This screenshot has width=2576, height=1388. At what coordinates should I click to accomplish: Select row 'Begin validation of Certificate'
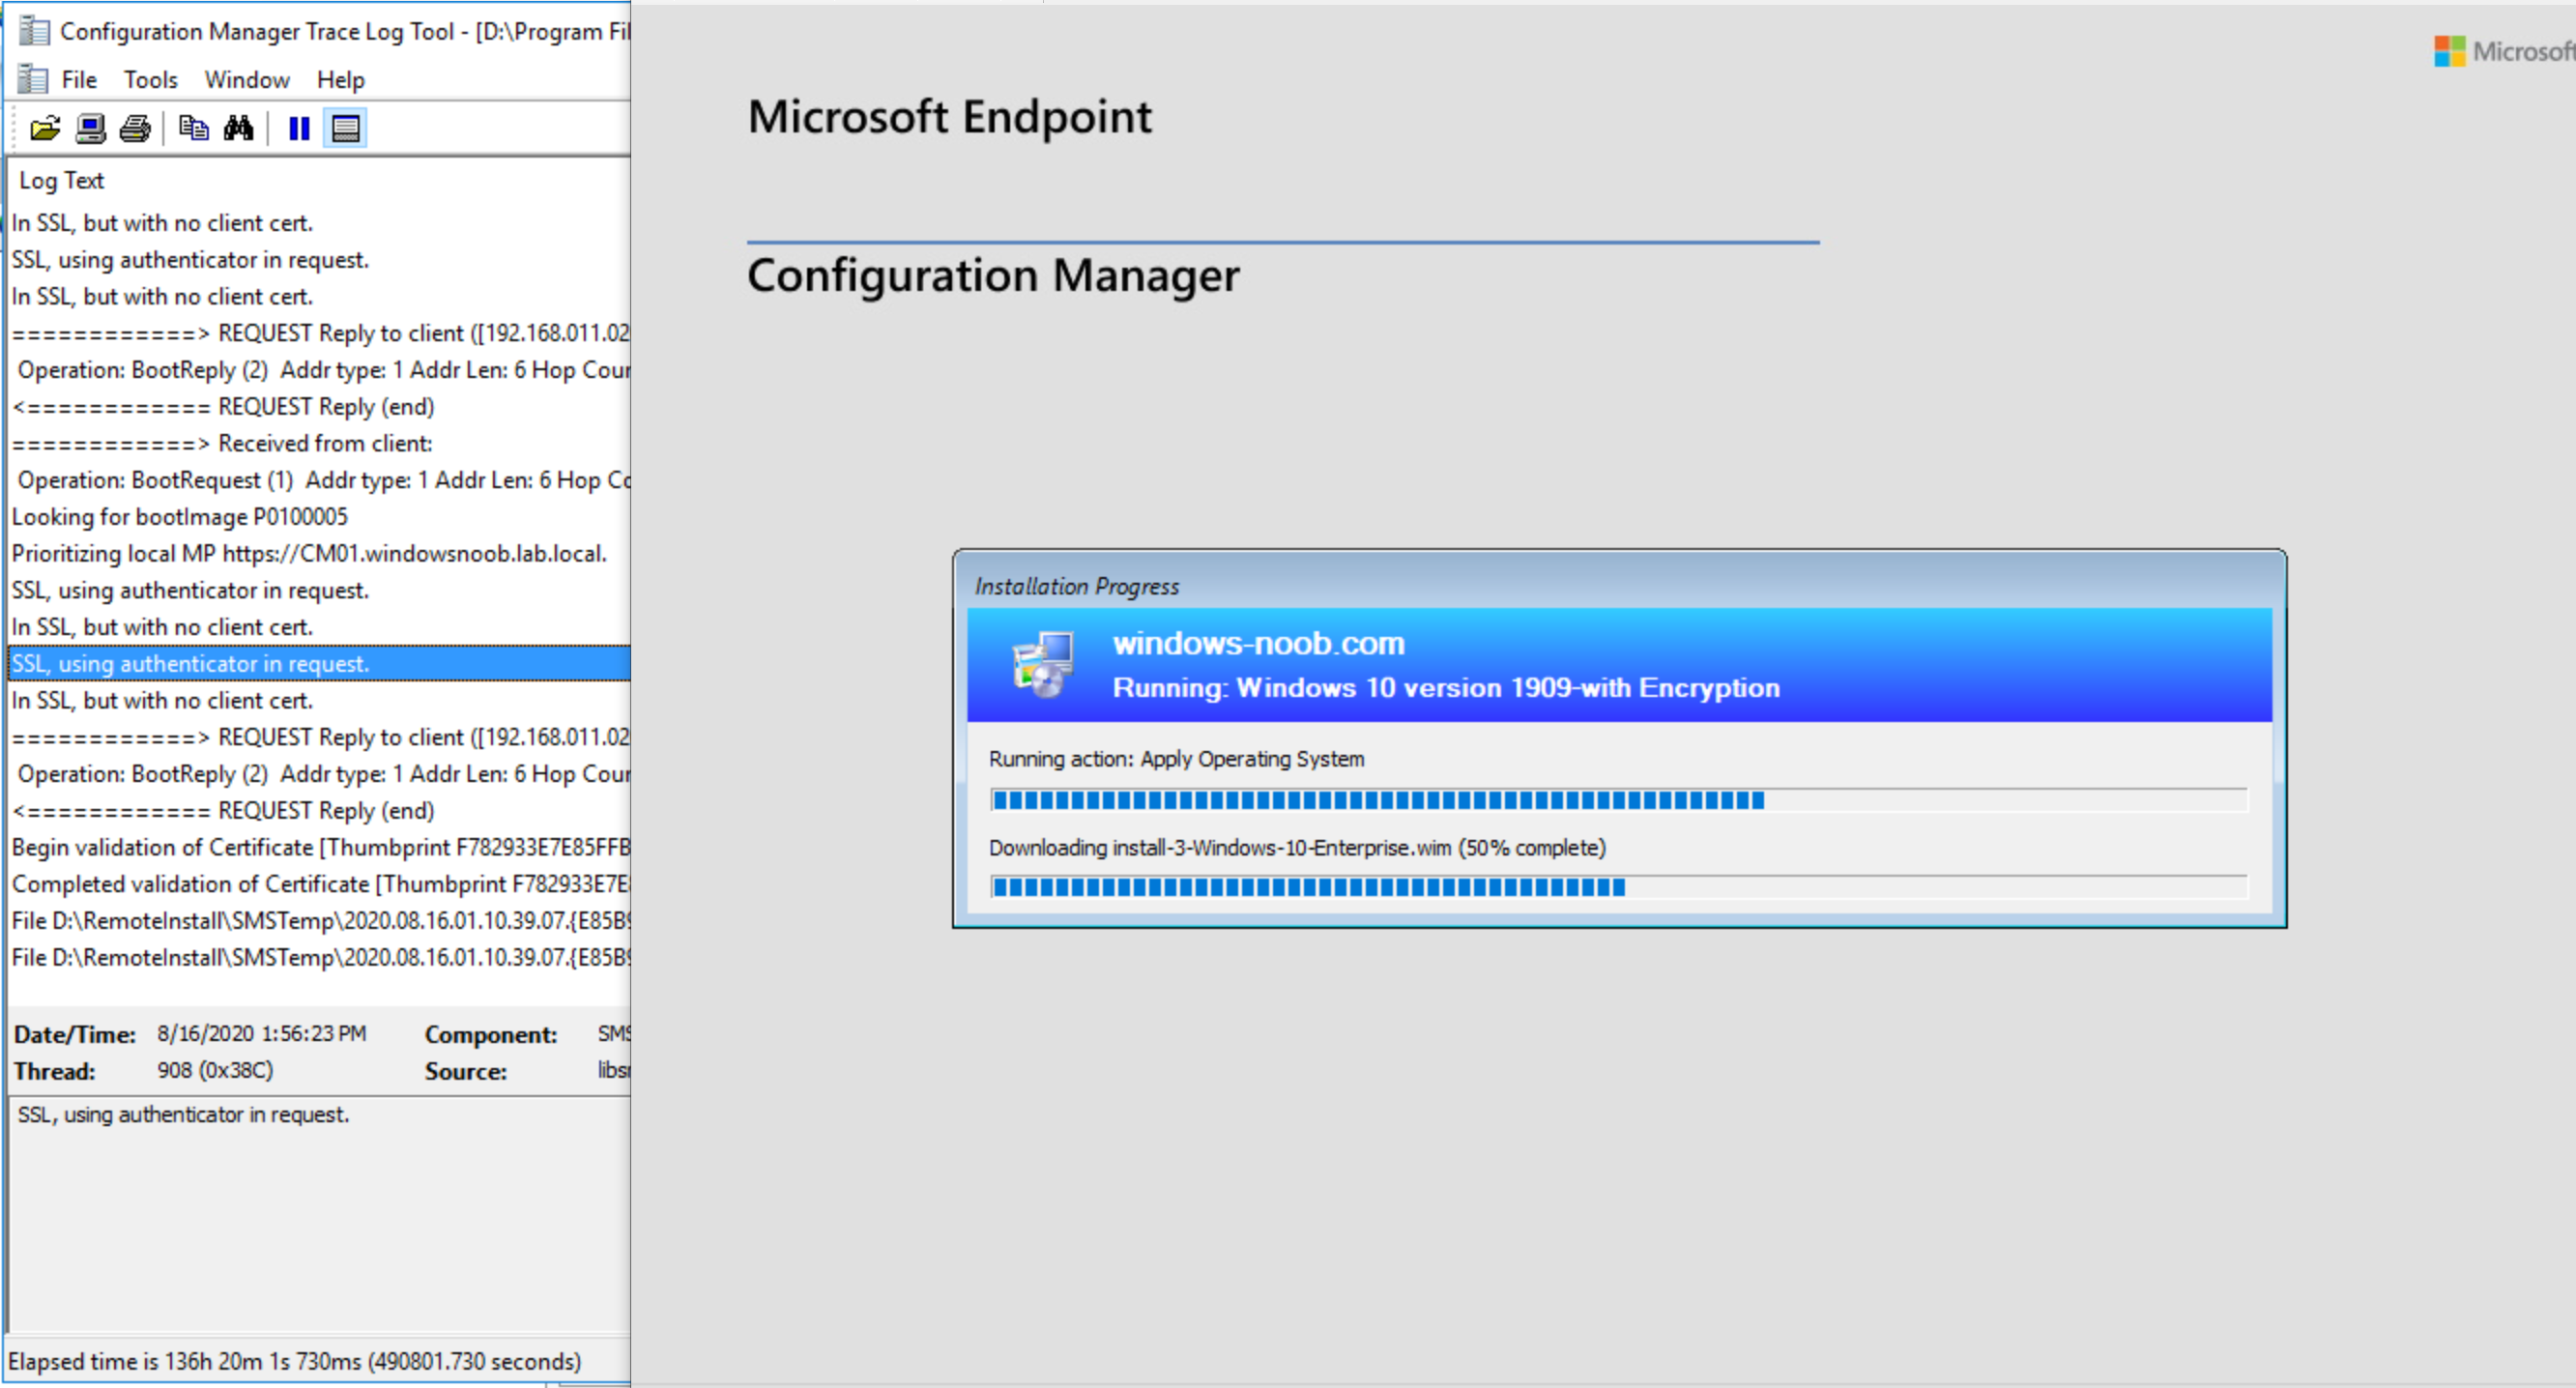(320, 848)
